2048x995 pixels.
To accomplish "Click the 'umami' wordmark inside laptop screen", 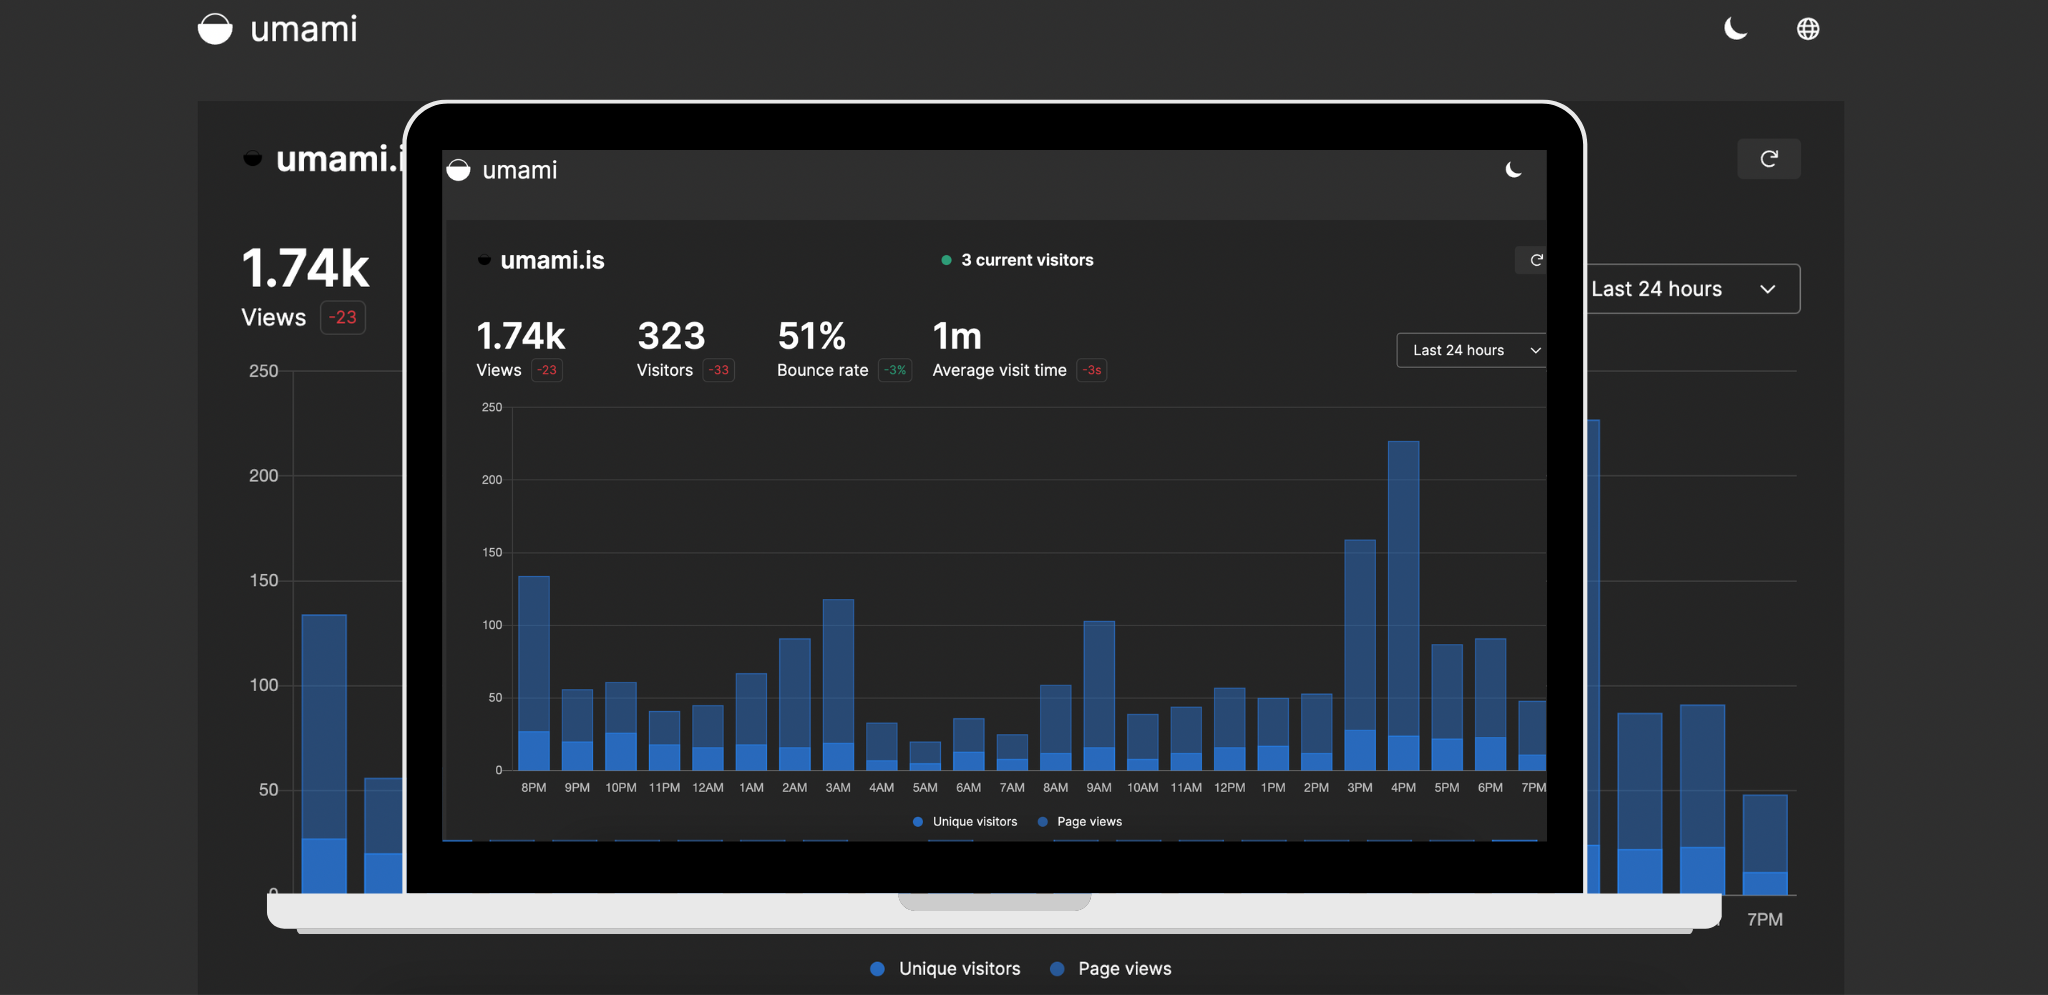I will click(520, 170).
